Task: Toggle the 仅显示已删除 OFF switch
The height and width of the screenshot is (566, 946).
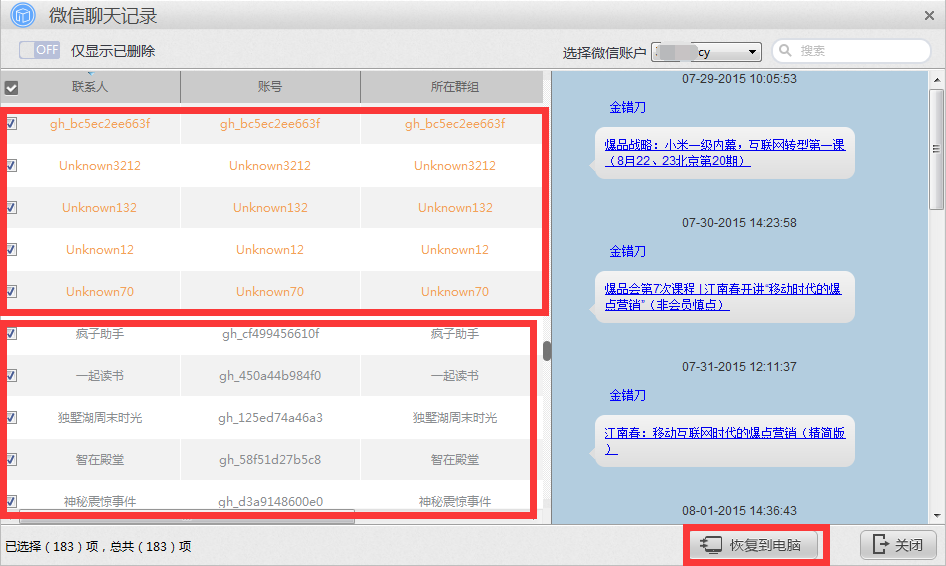Action: point(39,50)
